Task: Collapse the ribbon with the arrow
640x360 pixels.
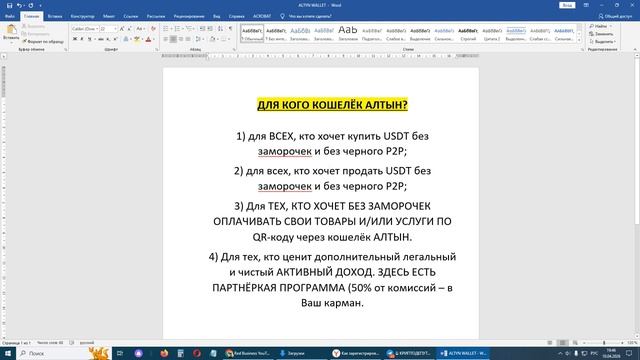Action: click(x=635, y=49)
